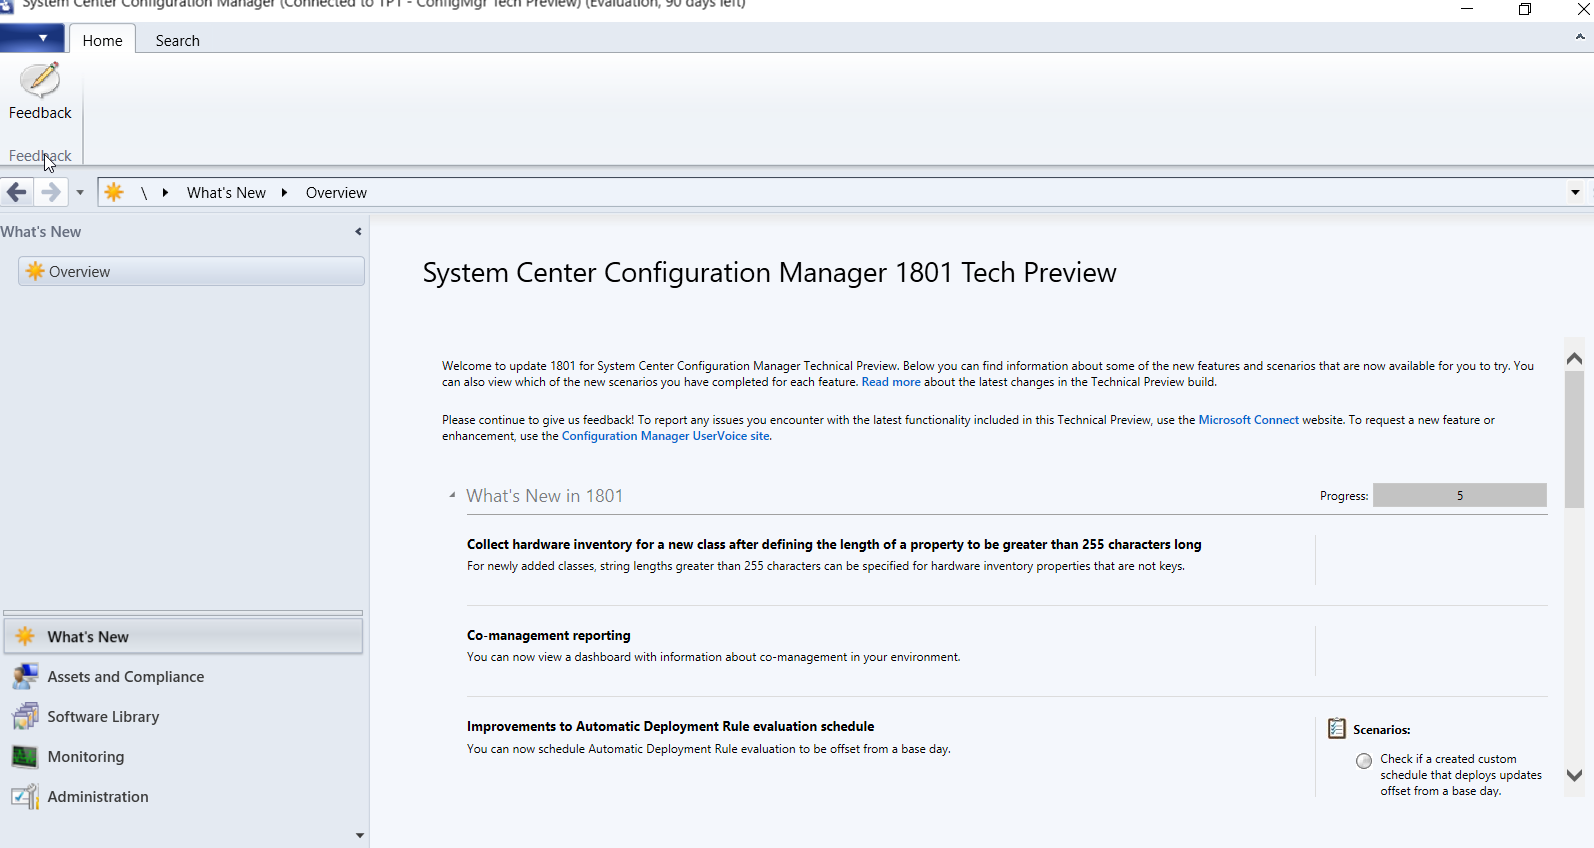The height and width of the screenshot is (848, 1594).
Task: Collapse the What's New navigation pane
Action: (358, 231)
